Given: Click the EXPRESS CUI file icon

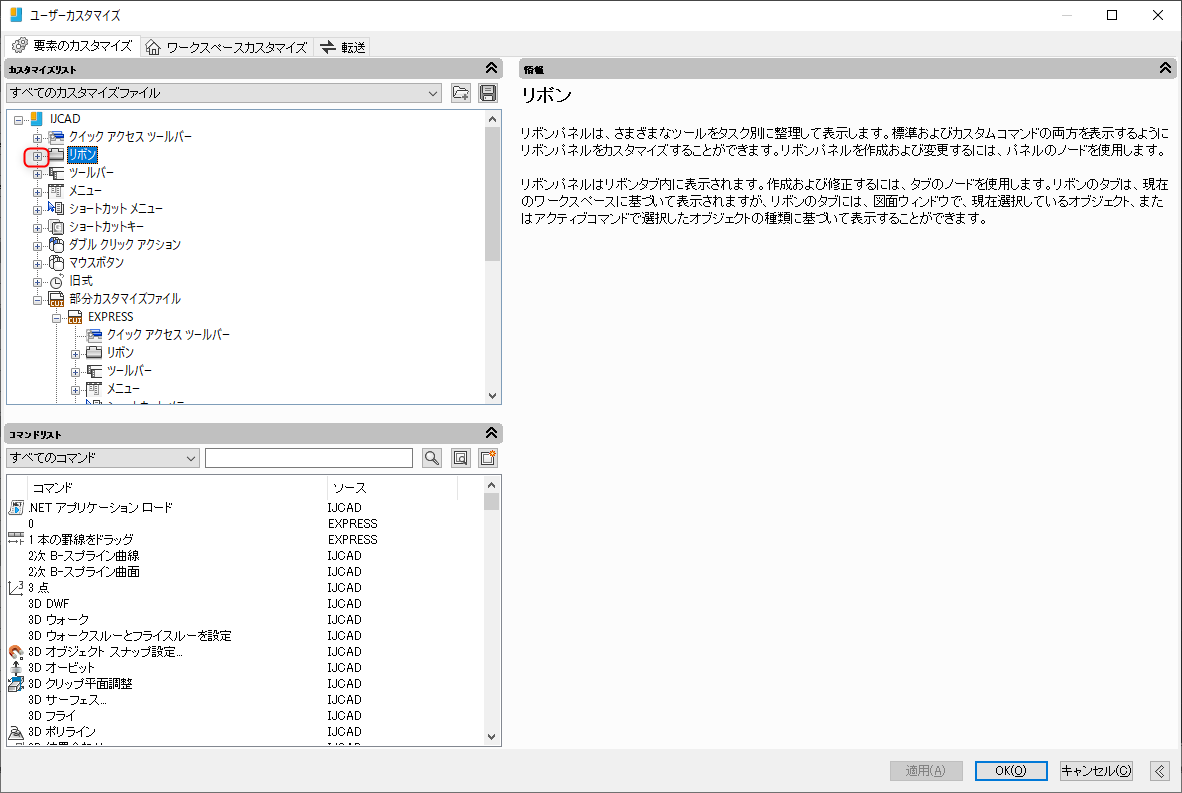Looking at the screenshot, I should pos(75,317).
